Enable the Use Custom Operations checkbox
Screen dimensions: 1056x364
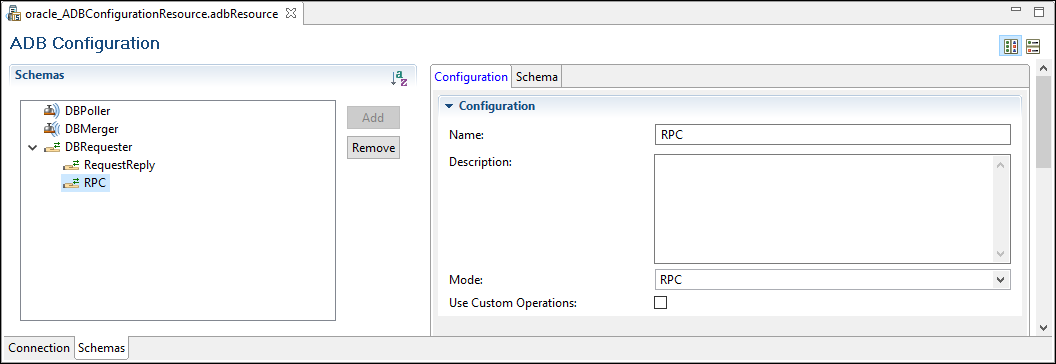coord(661,303)
